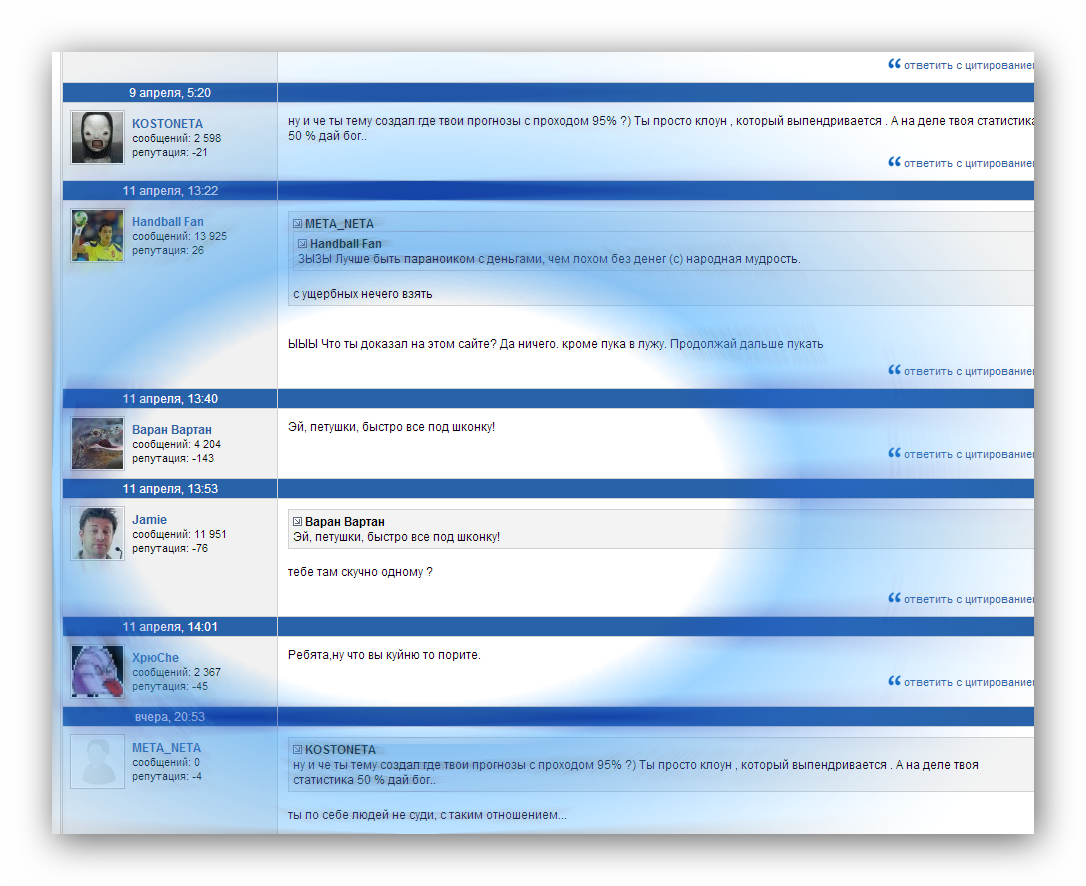Click Jamie's 'репутация: -76' text

tap(170, 549)
